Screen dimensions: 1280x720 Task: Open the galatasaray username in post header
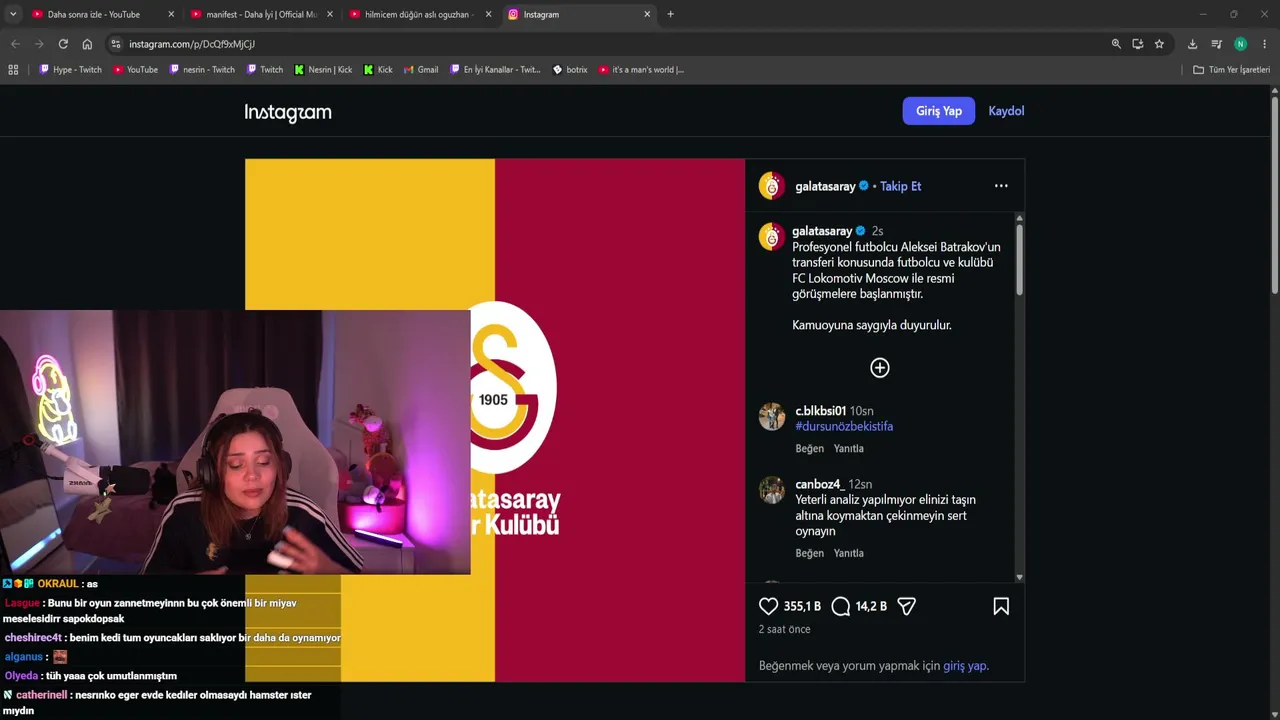pyautogui.click(x=825, y=186)
